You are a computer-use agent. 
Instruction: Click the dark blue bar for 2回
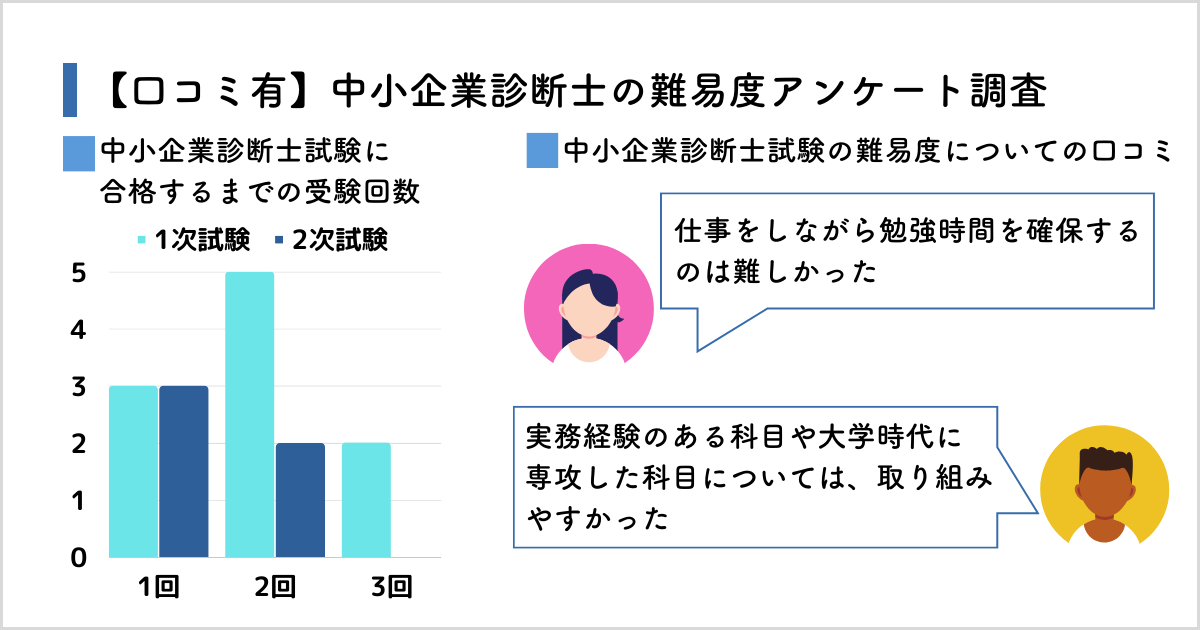pos(300,500)
